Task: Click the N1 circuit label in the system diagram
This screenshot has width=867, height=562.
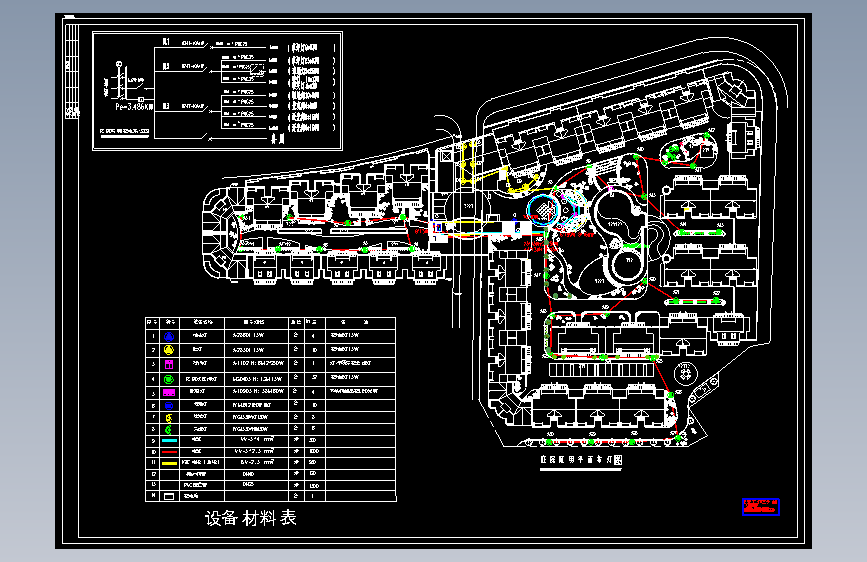Action: [x=165, y=42]
